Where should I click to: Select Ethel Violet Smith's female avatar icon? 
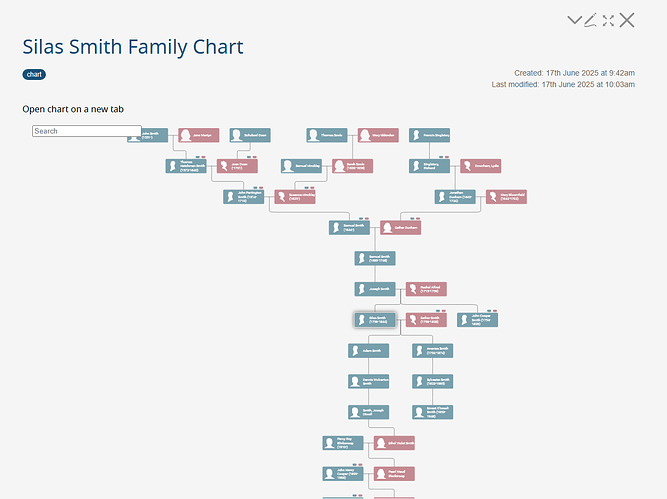coord(381,443)
